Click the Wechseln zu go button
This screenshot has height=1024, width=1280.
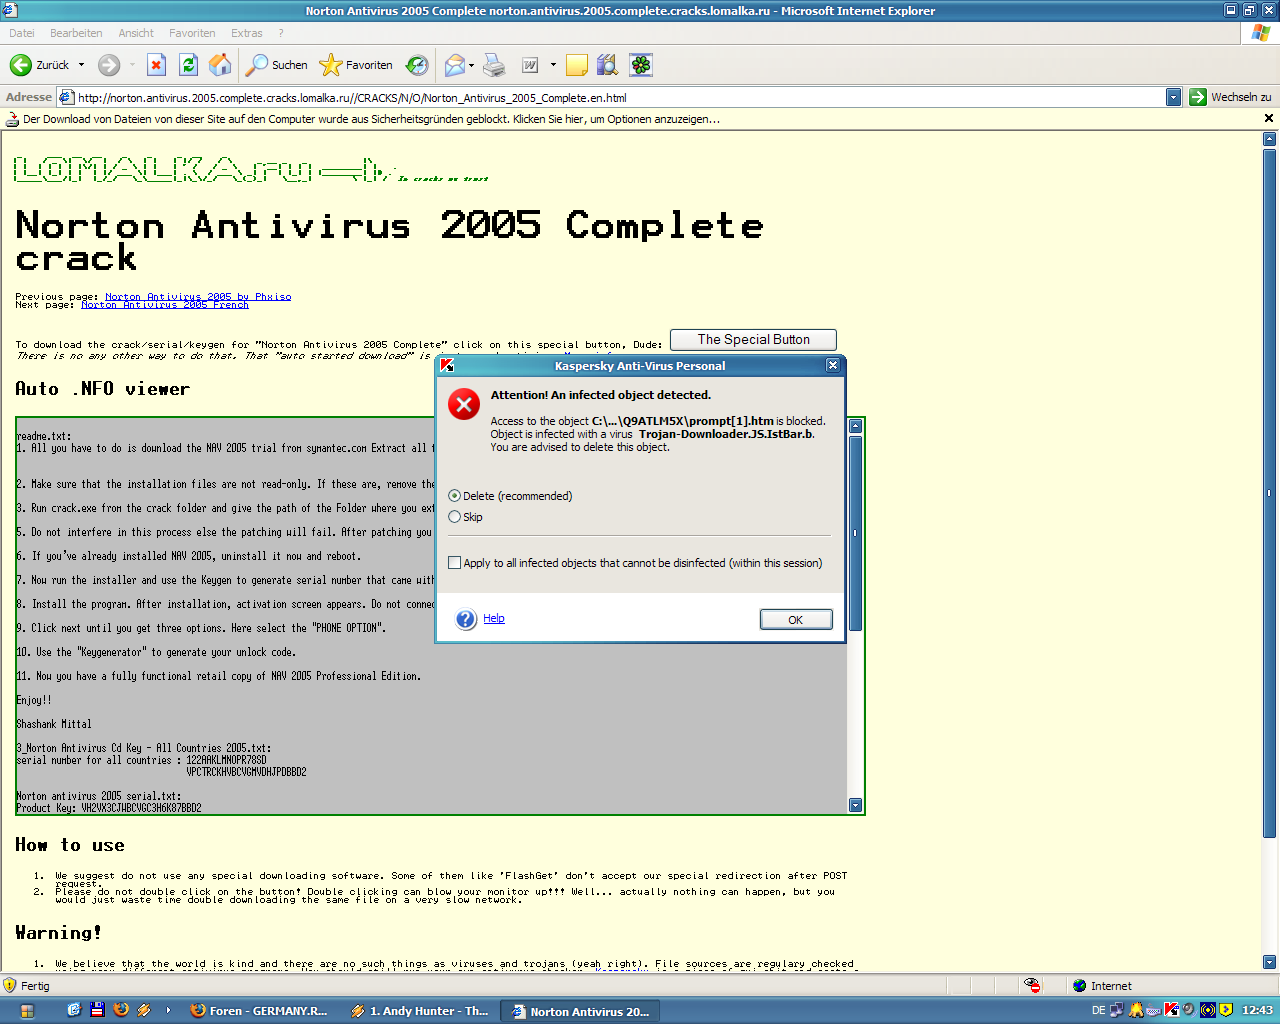tap(1230, 97)
